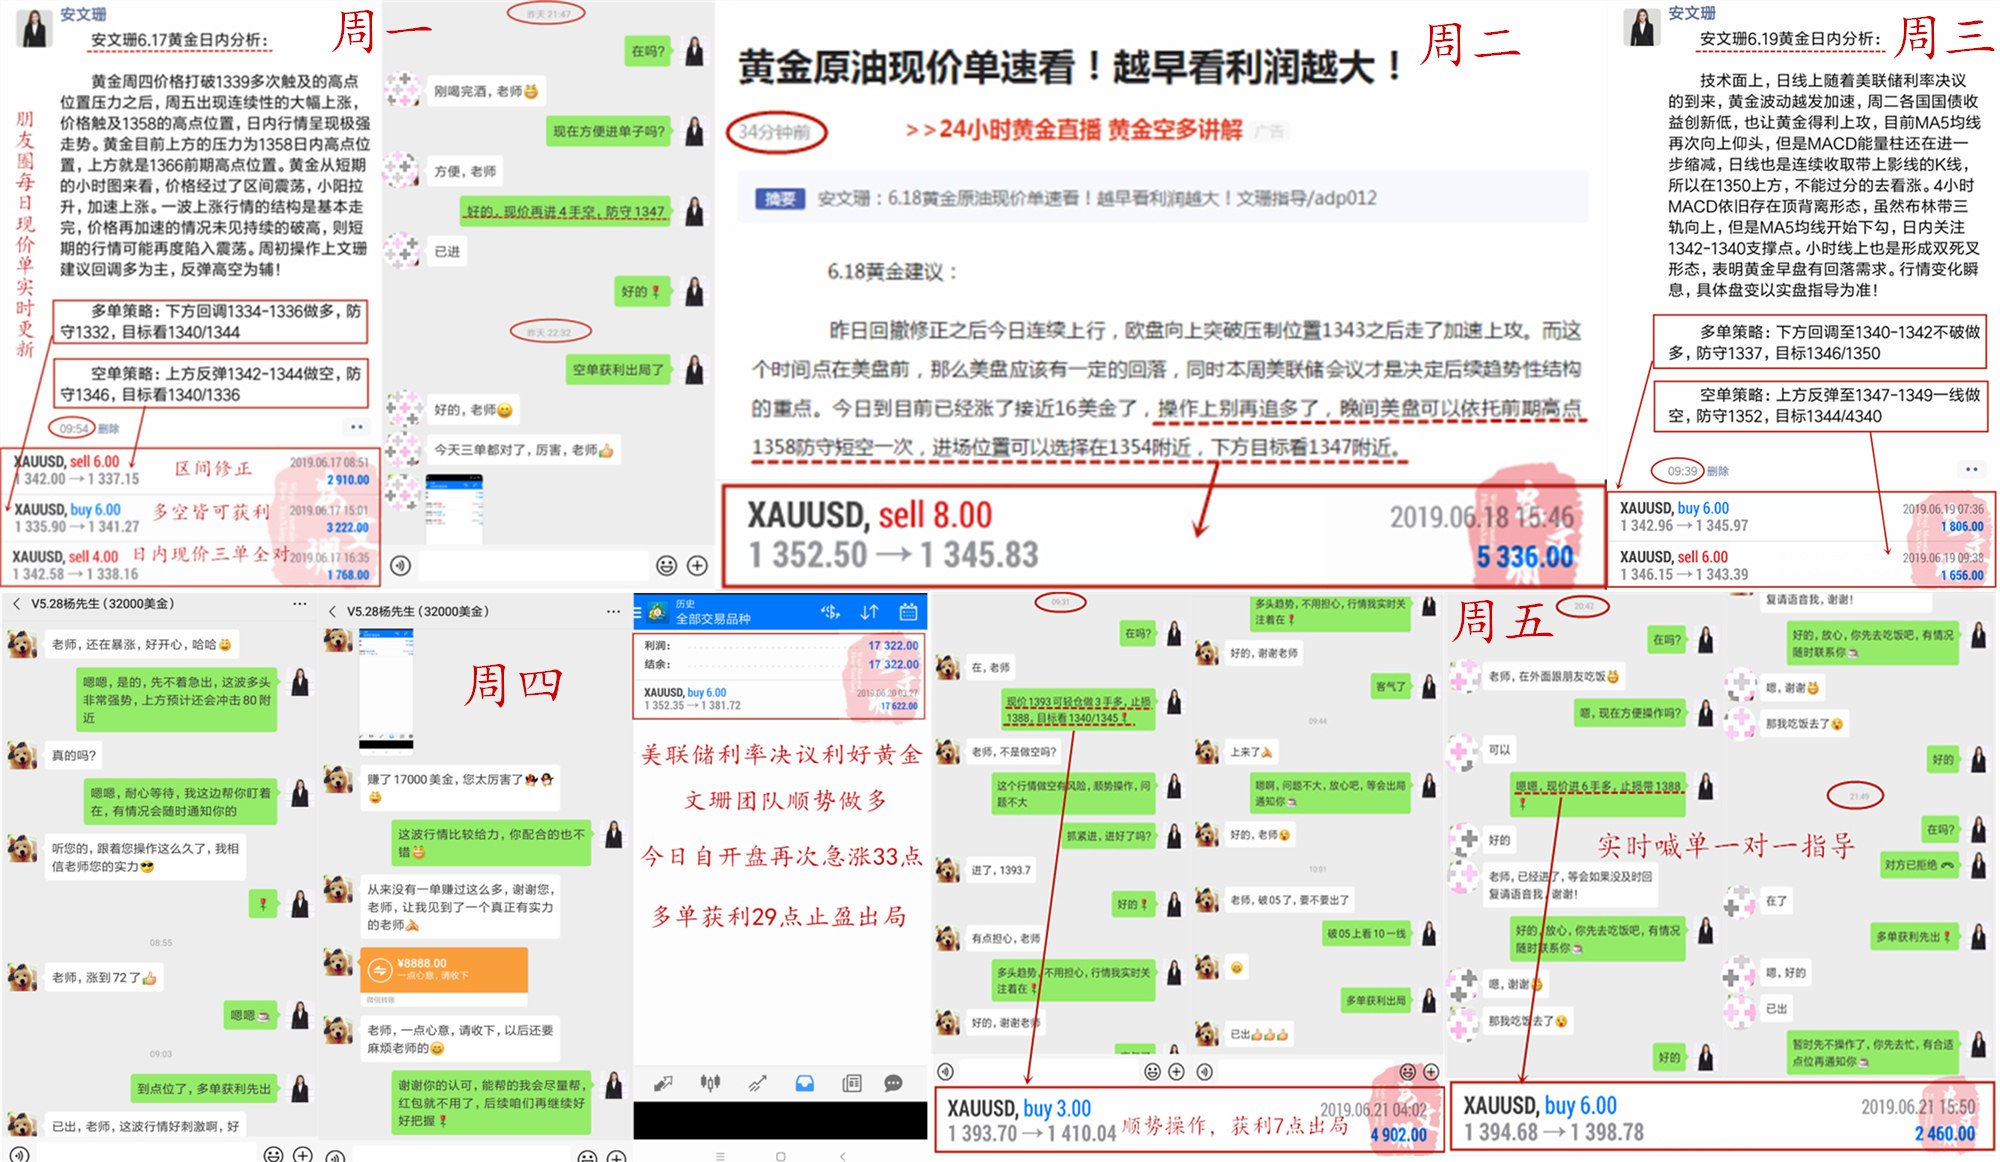Open more options in chat containing 真的吗?

click(x=299, y=604)
